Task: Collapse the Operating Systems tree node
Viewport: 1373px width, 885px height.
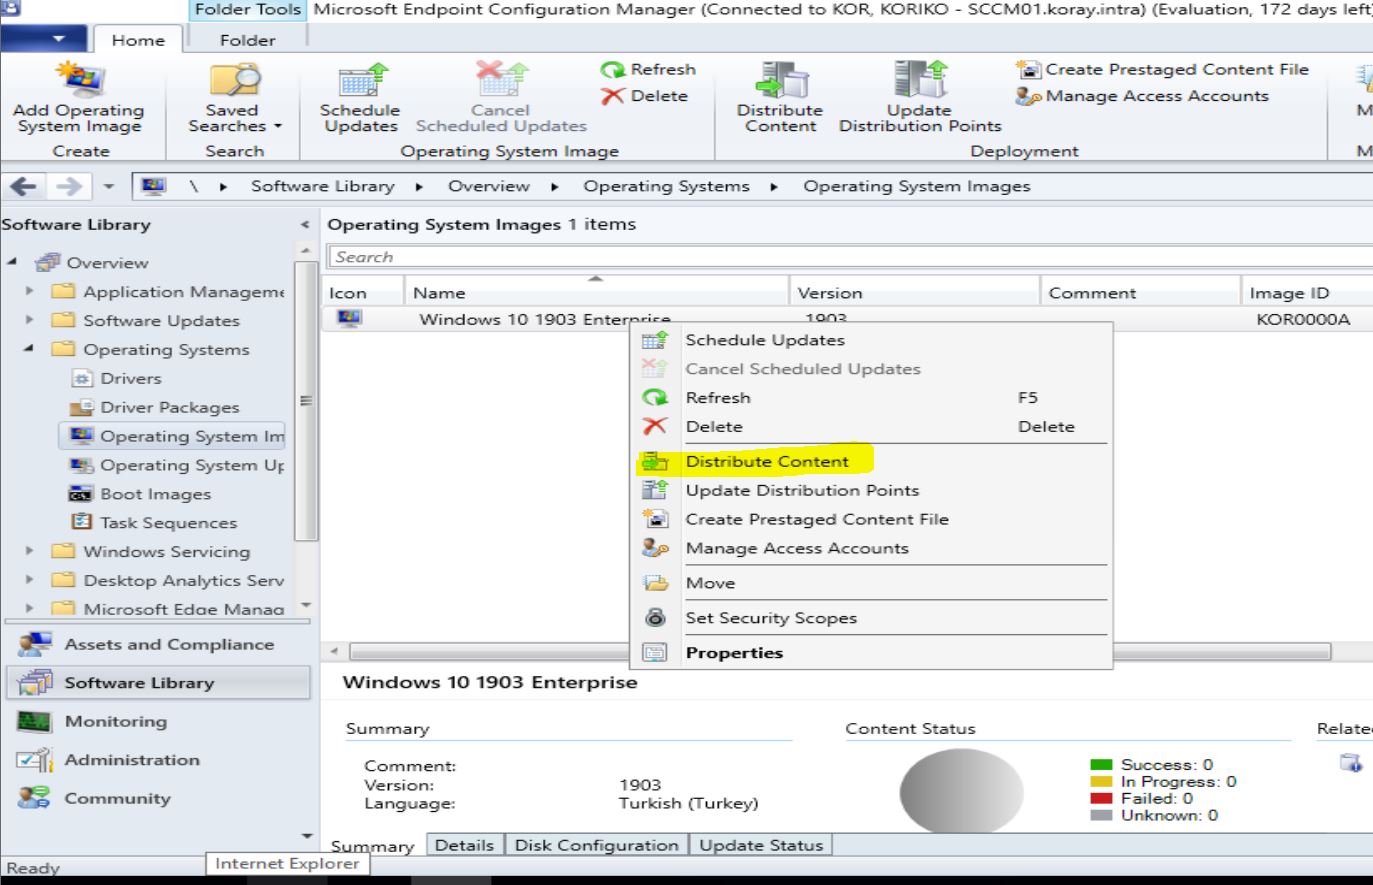Action: click(x=30, y=349)
